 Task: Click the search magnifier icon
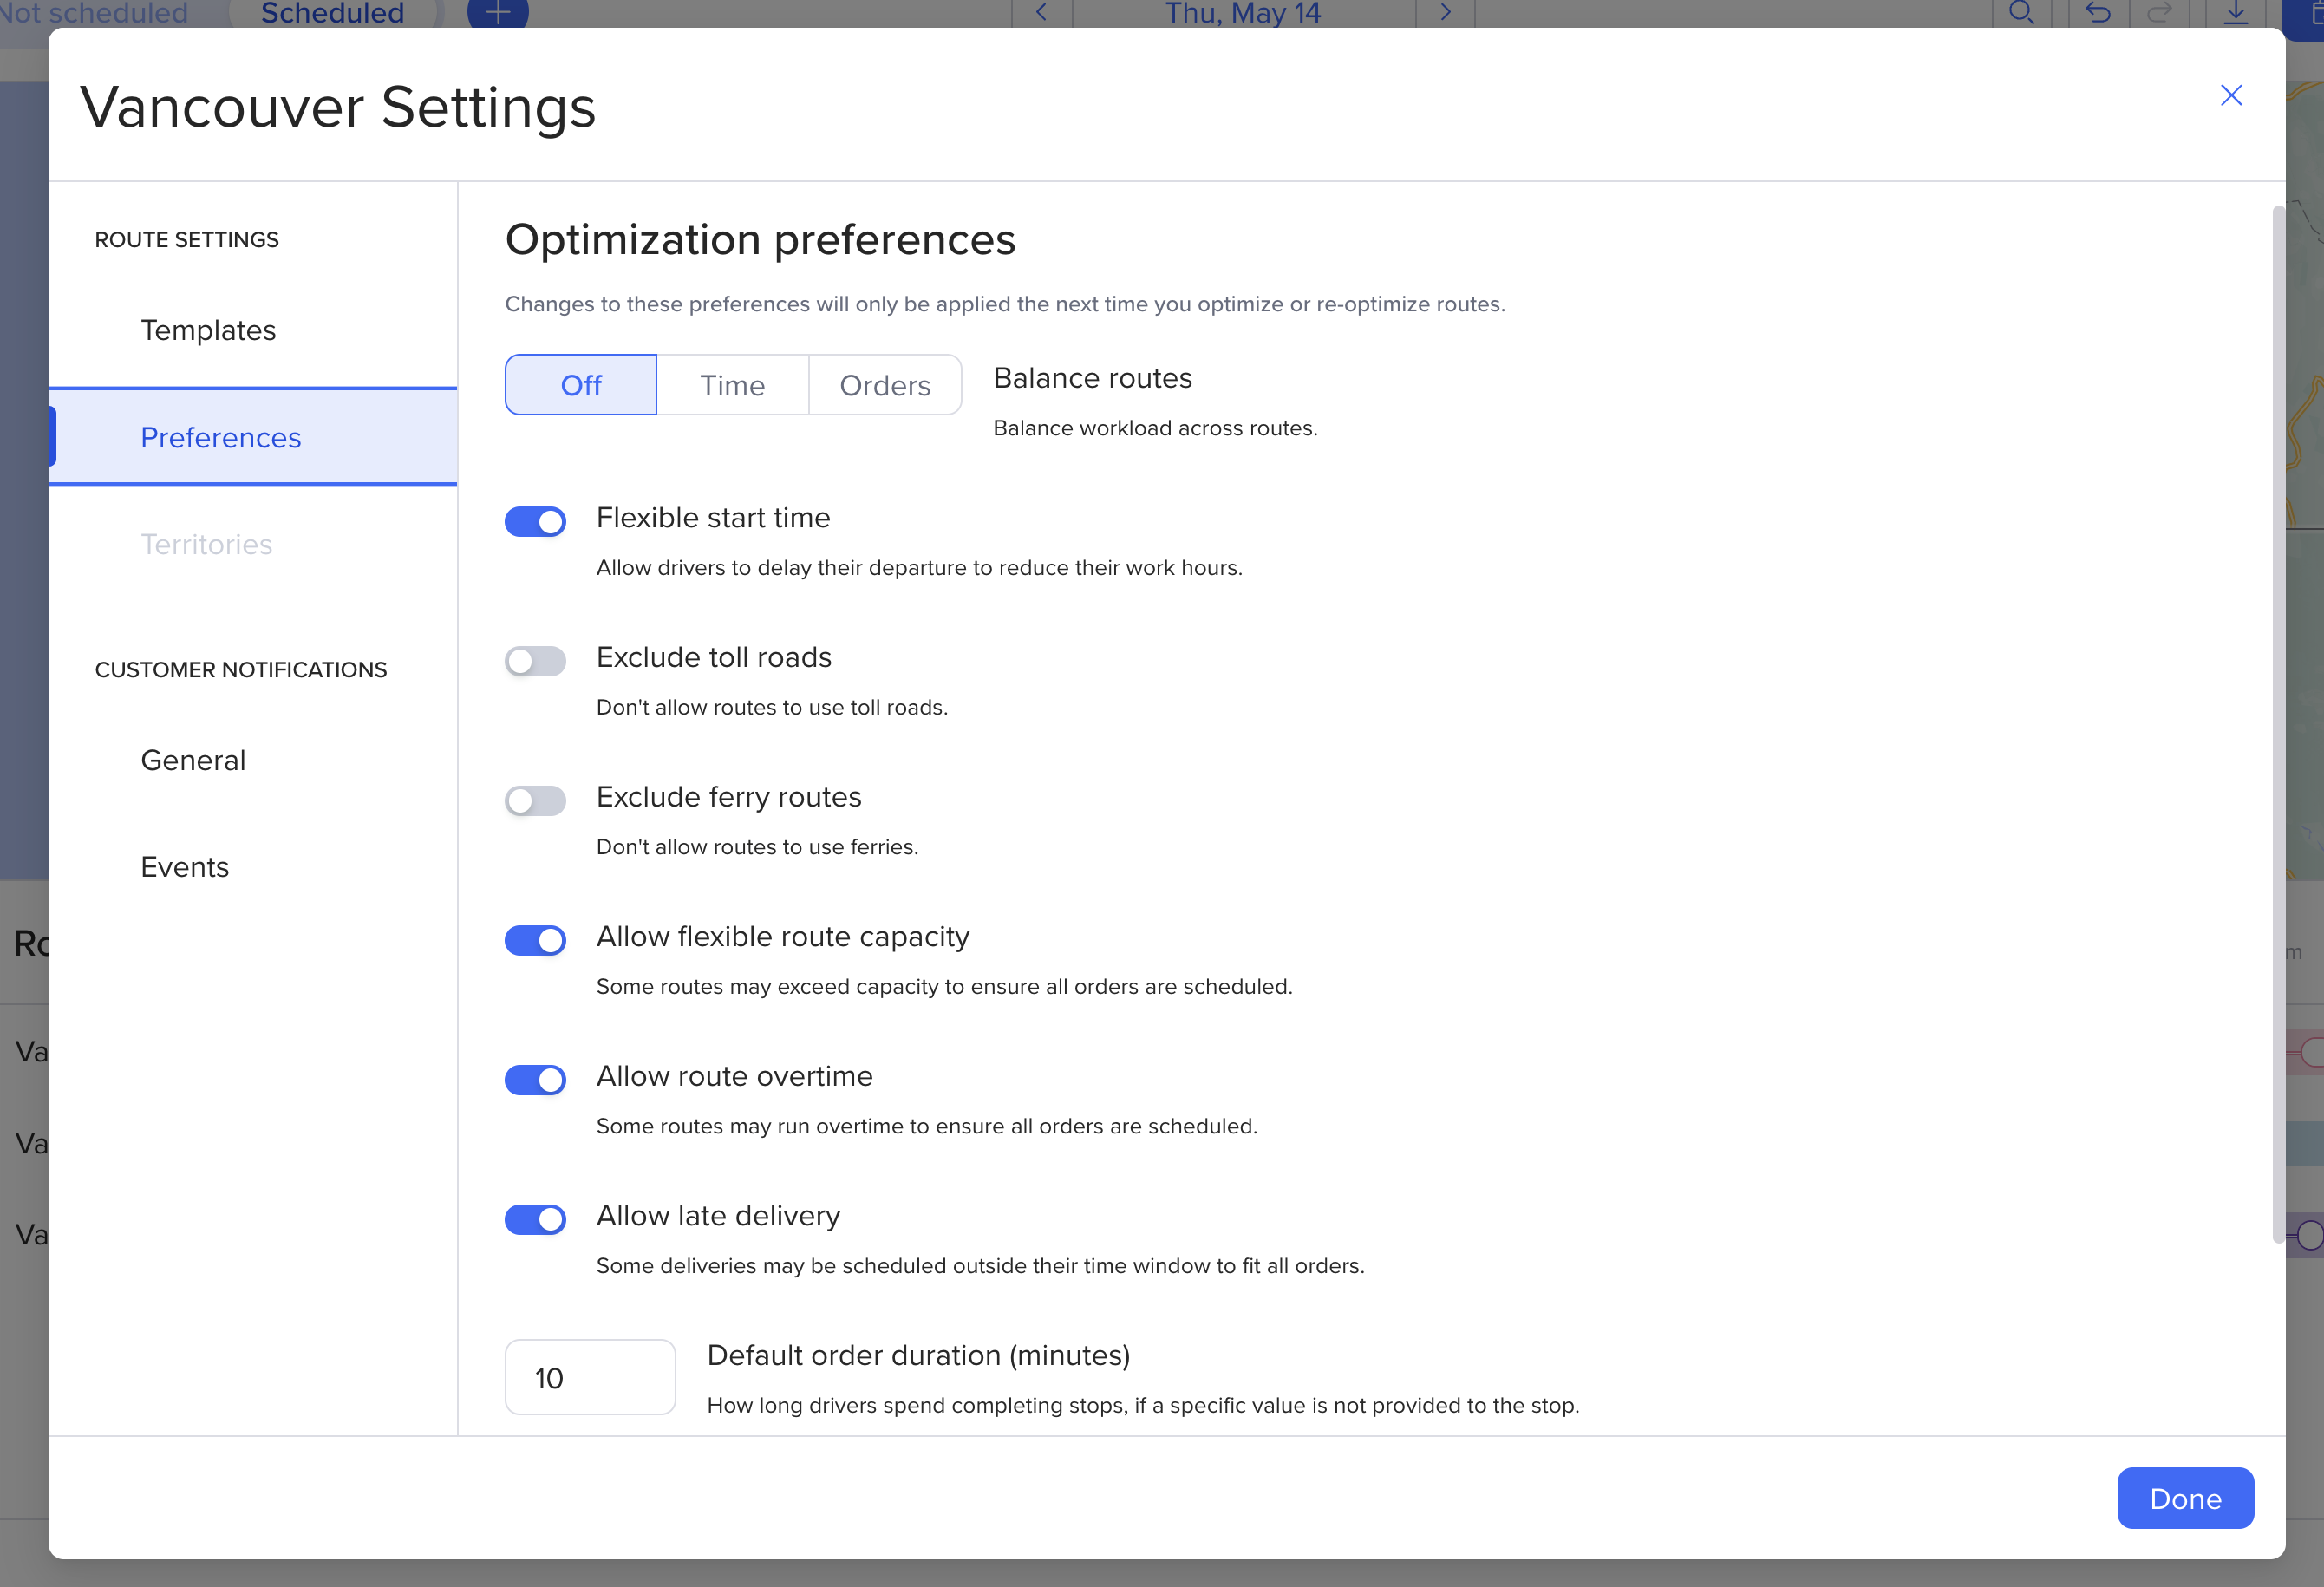tap(2021, 12)
